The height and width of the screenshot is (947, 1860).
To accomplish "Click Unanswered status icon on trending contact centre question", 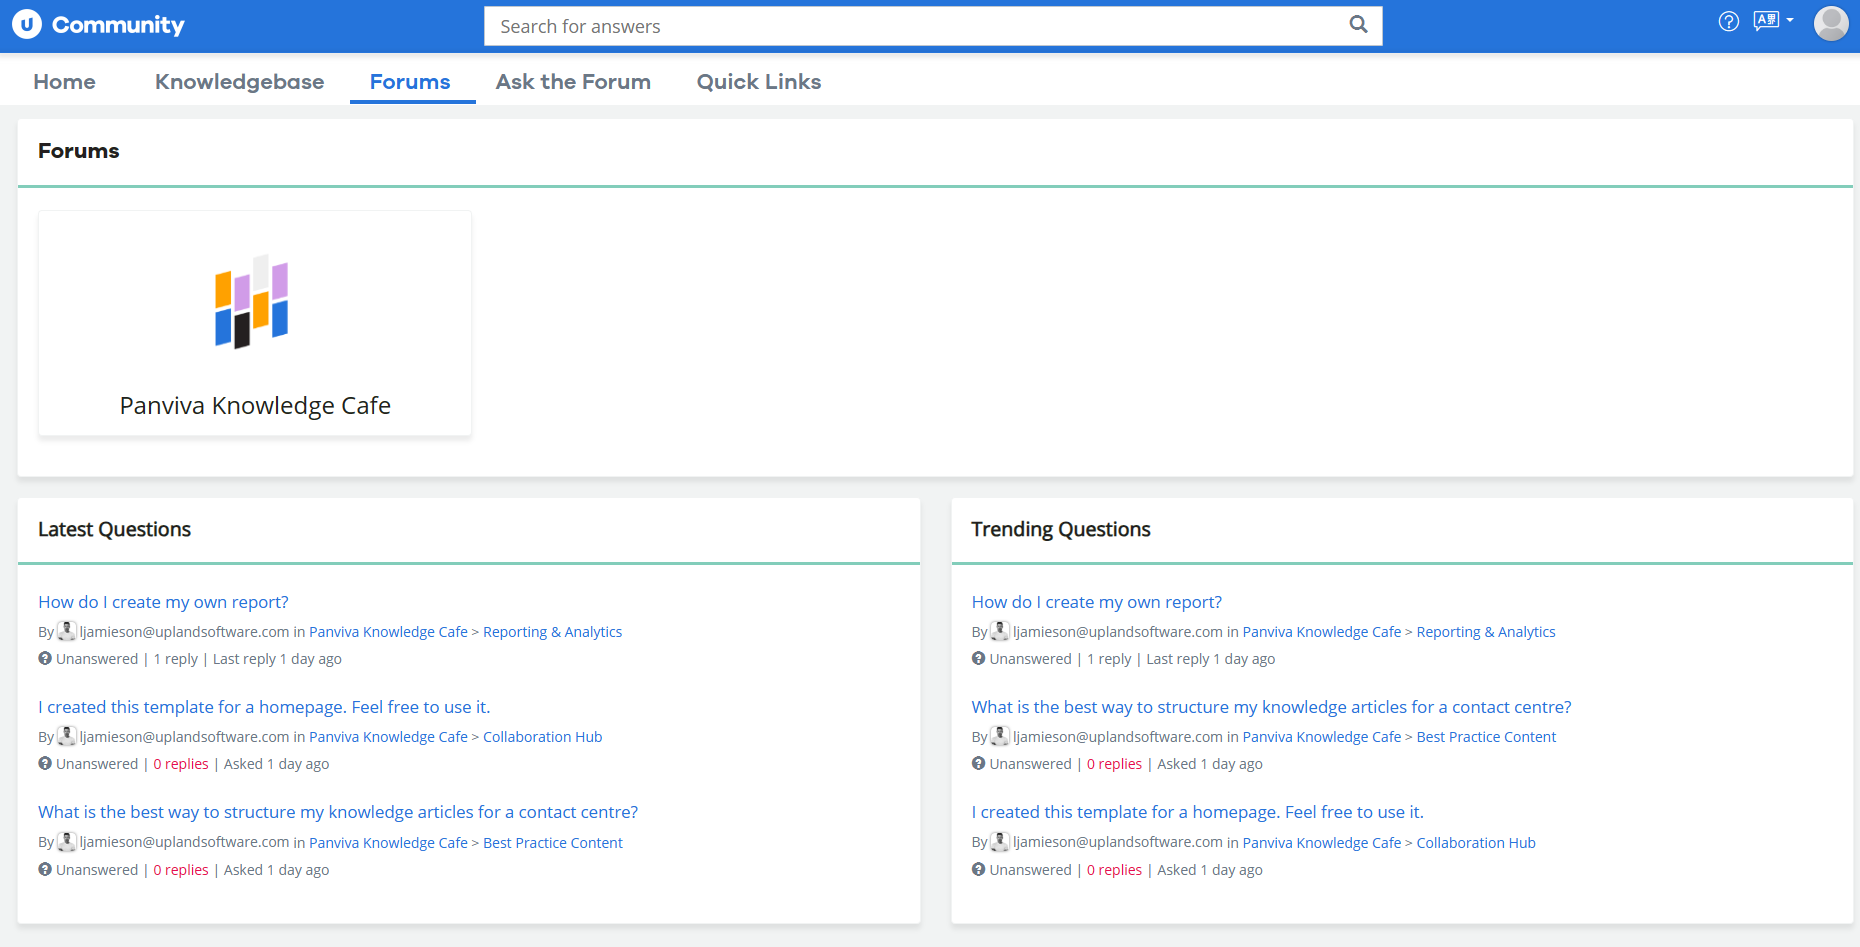I will (x=979, y=763).
